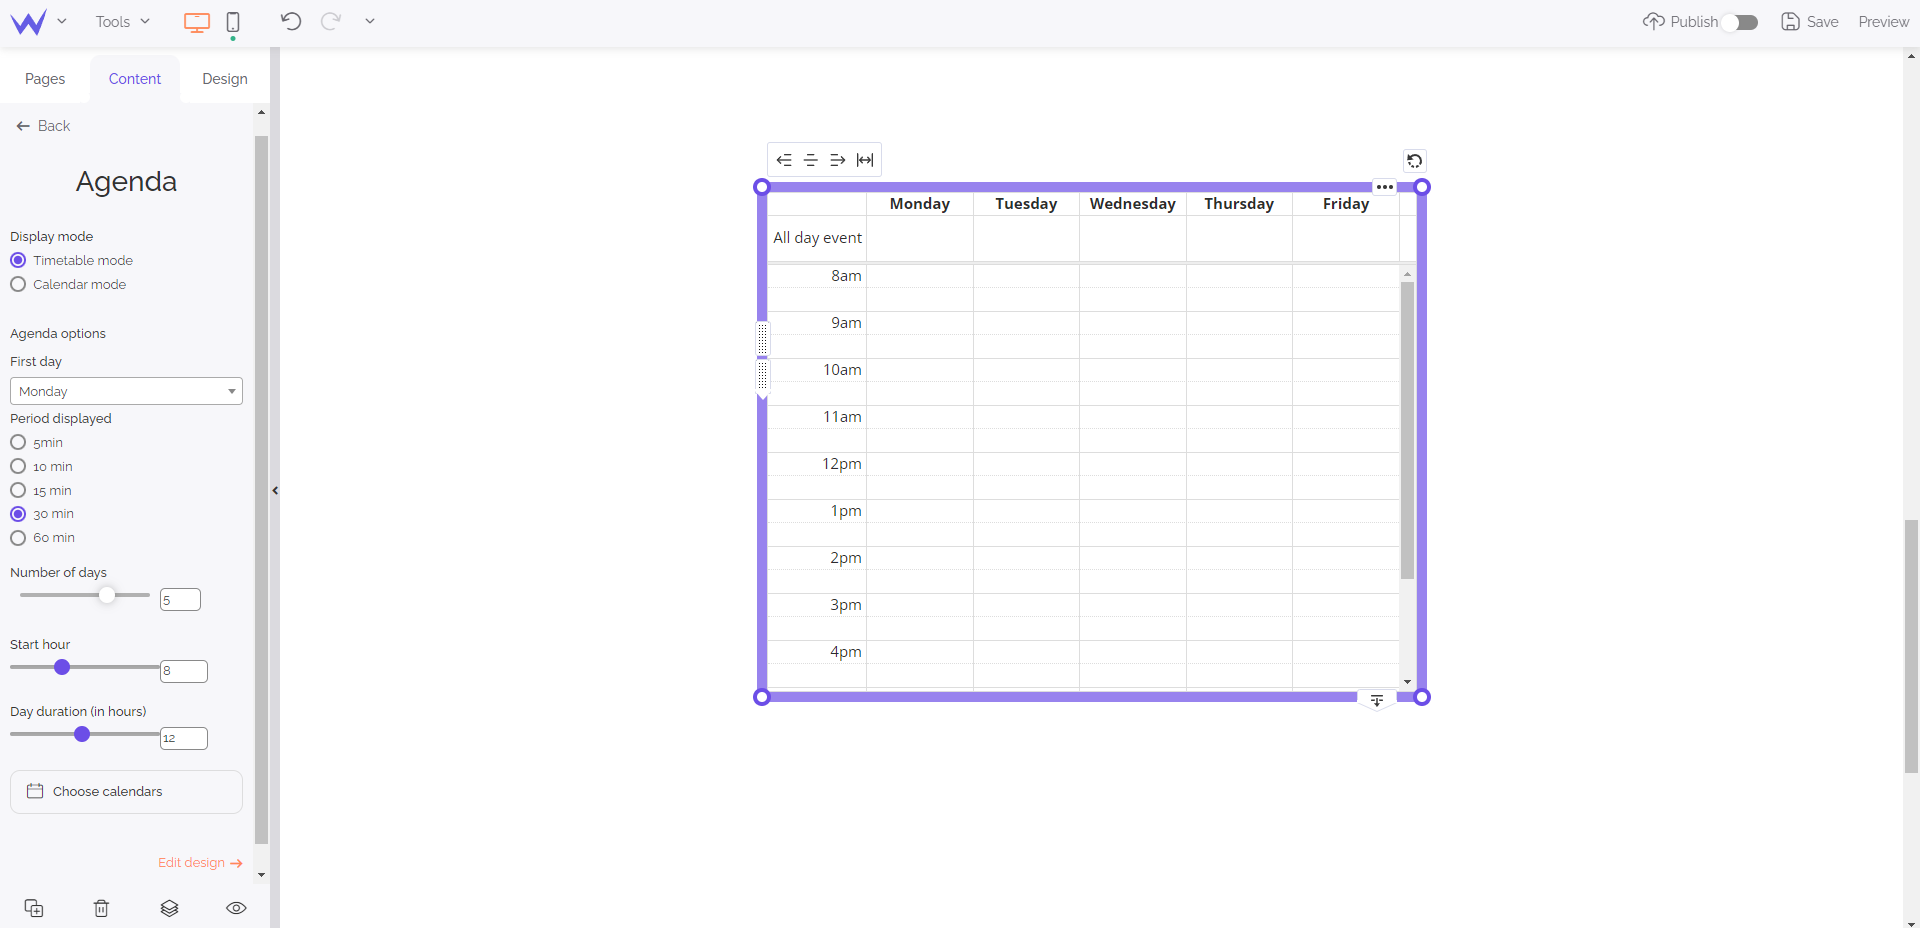
Task: Select 5min period
Action: coord(18,442)
